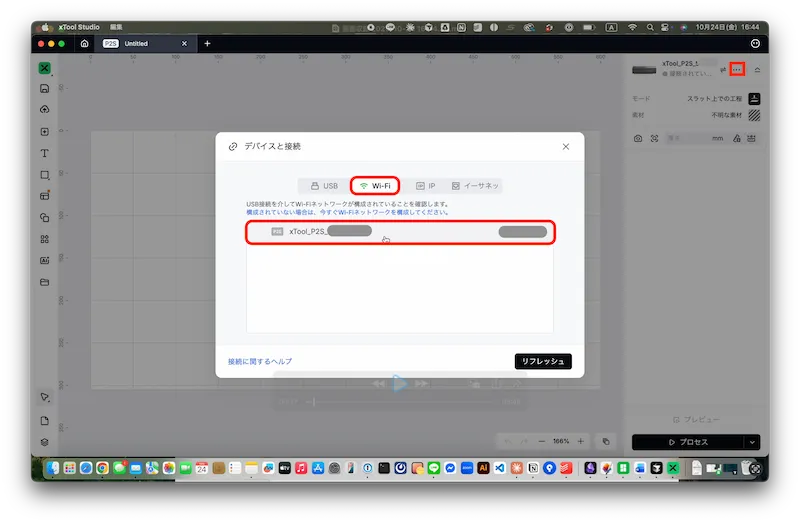Switch to the IP connection tab

pos(425,186)
